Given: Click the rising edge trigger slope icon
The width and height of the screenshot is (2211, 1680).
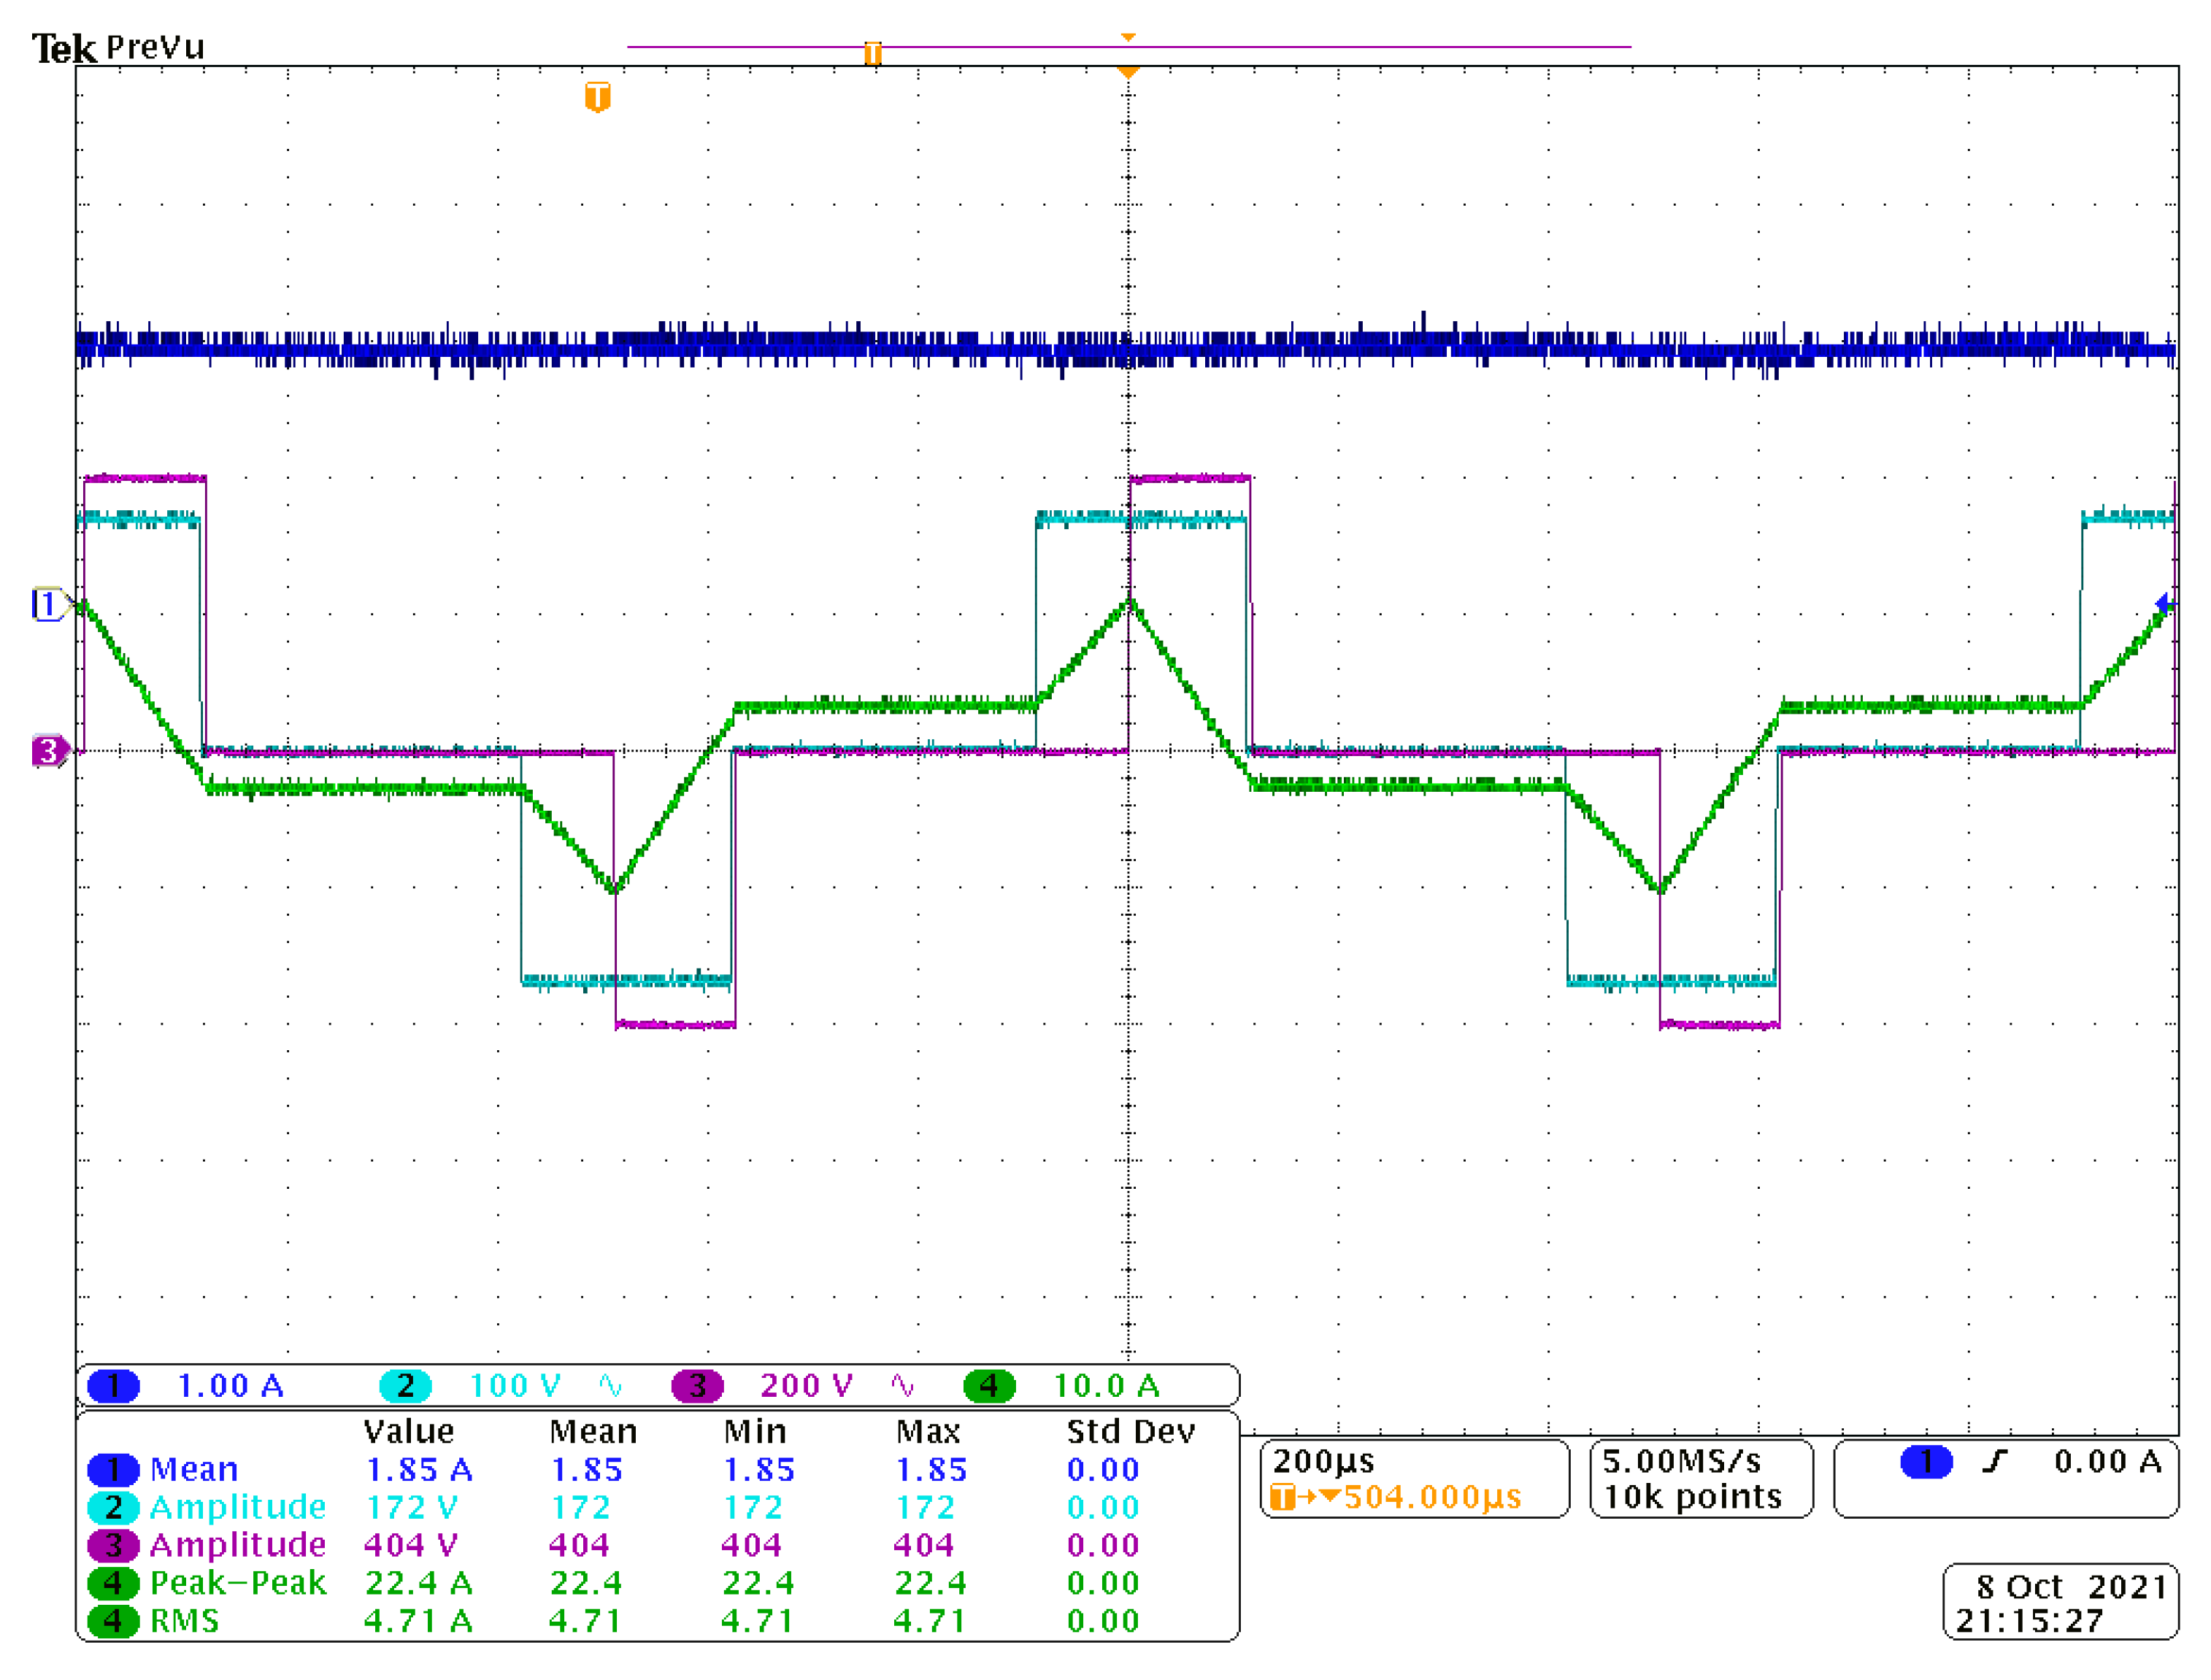Looking at the screenshot, I should (x=1994, y=1462).
